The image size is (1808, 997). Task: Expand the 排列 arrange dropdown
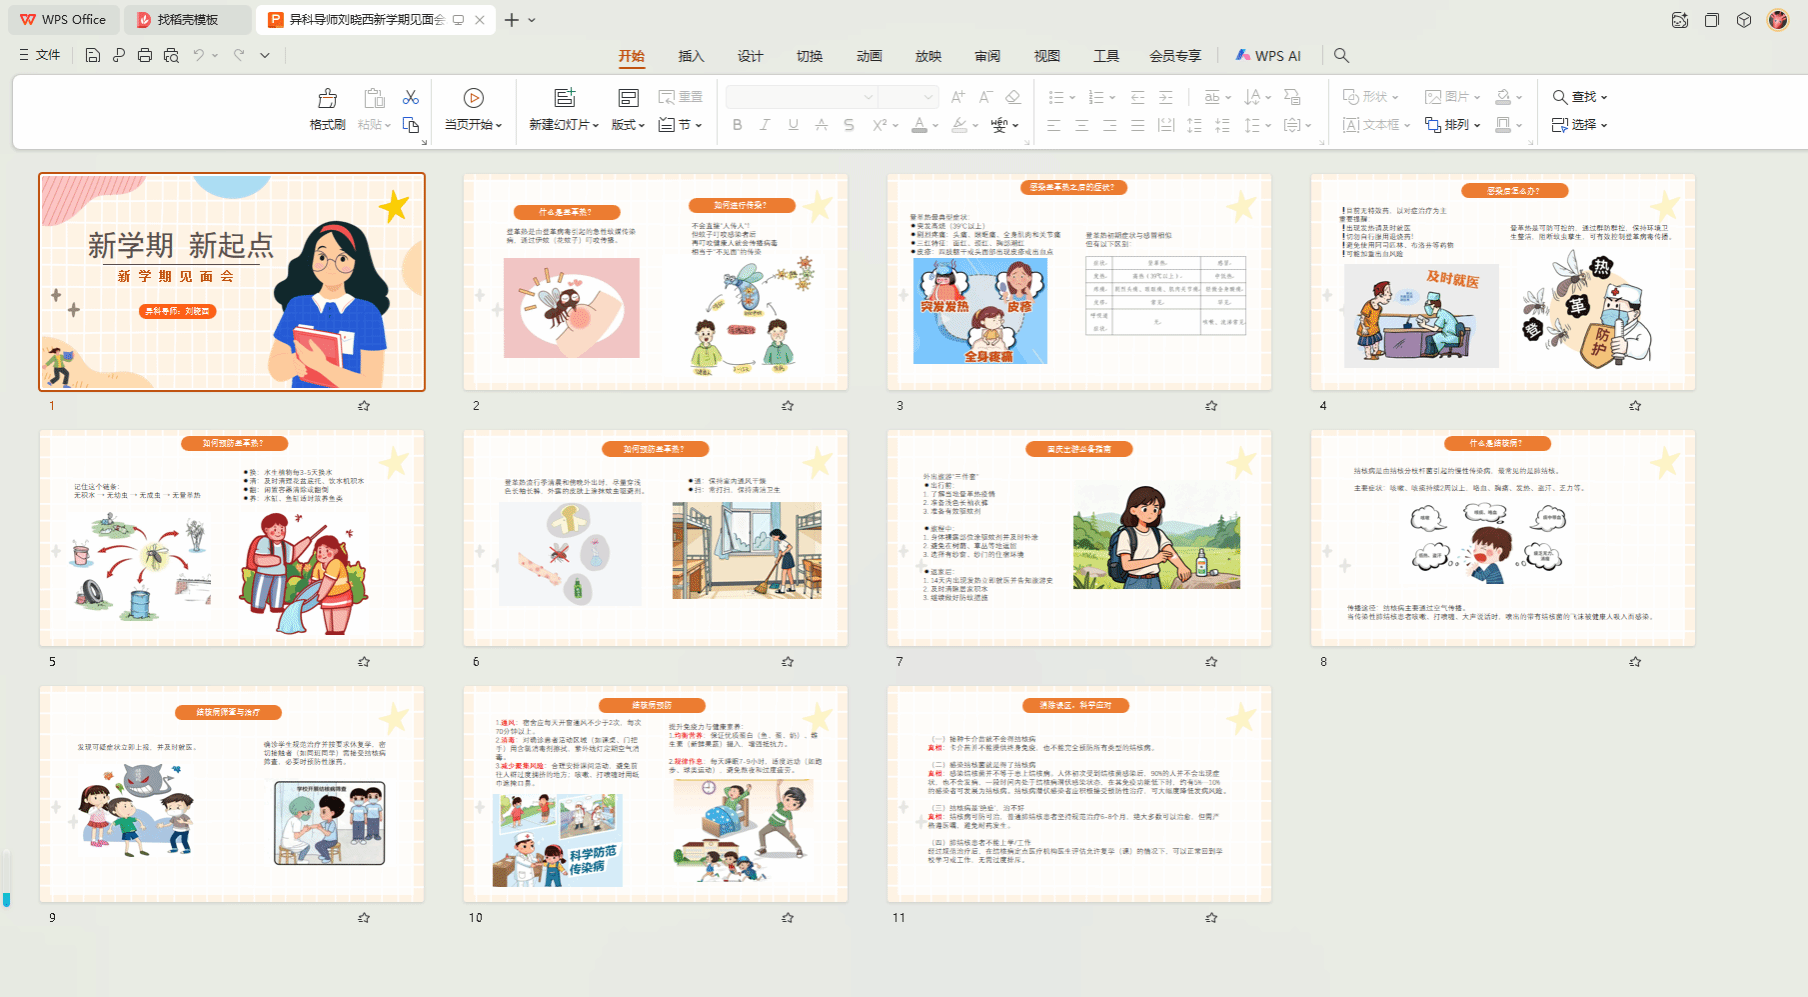pos(1452,125)
